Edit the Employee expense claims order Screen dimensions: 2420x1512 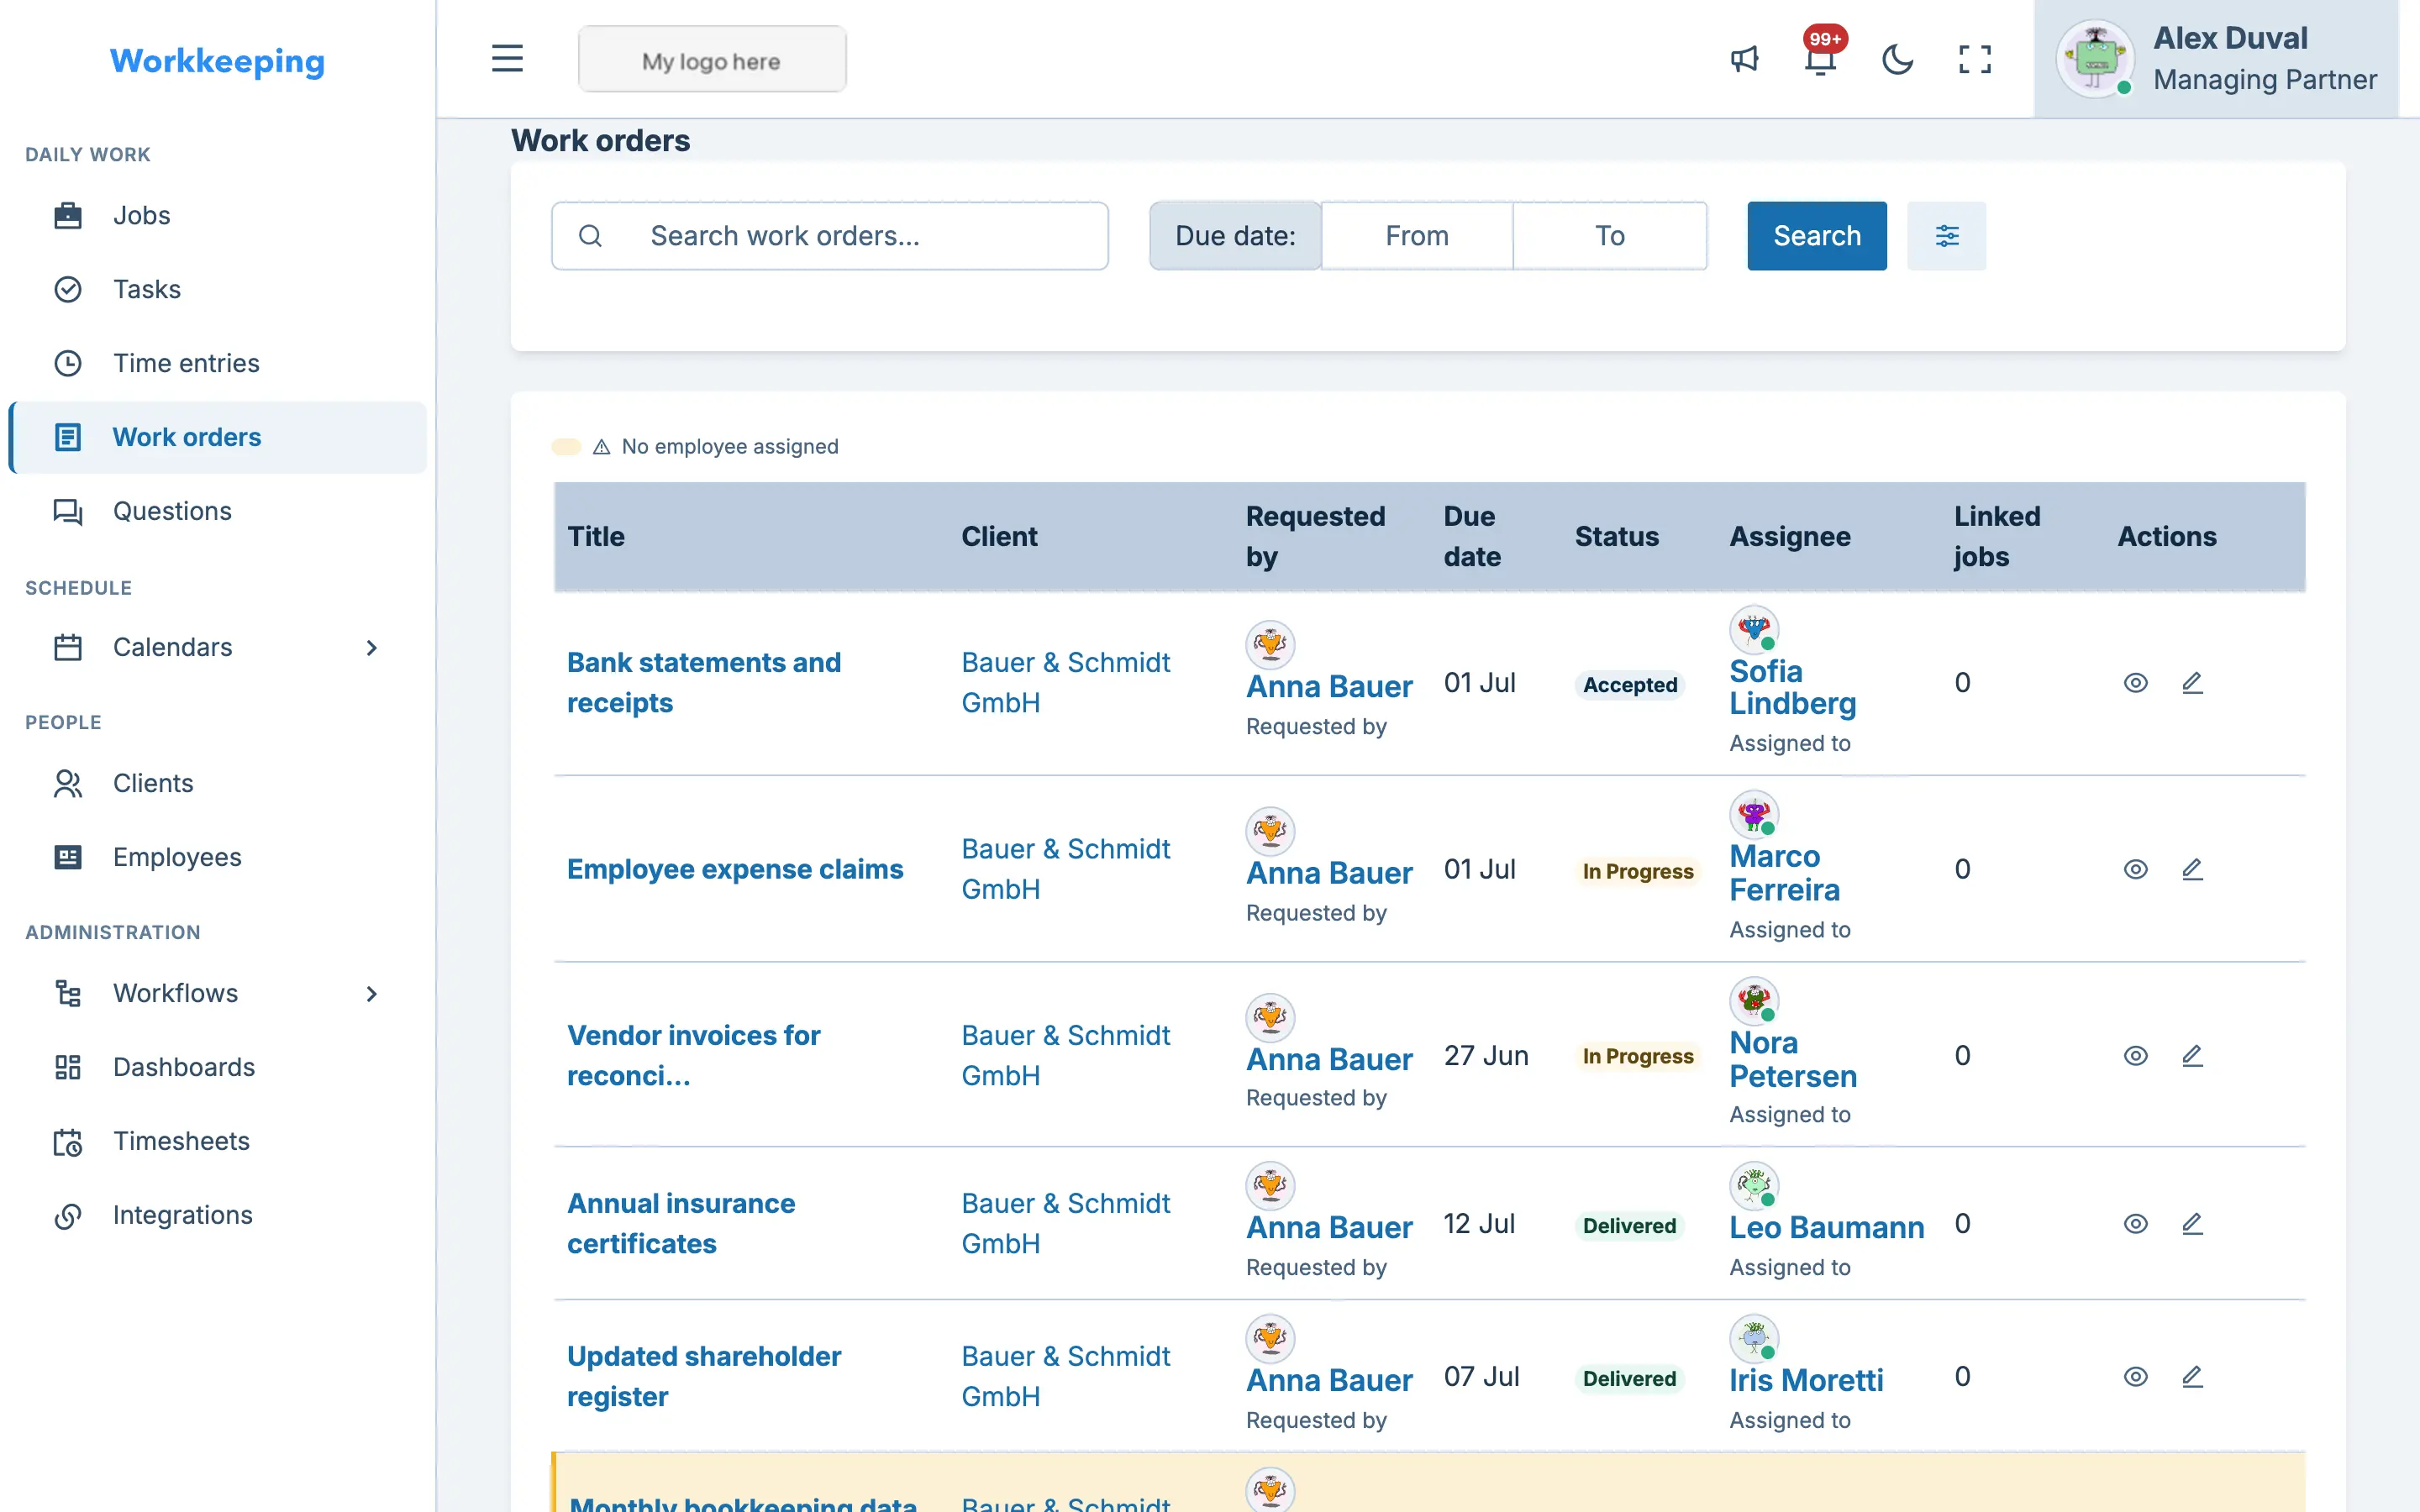click(x=2192, y=869)
